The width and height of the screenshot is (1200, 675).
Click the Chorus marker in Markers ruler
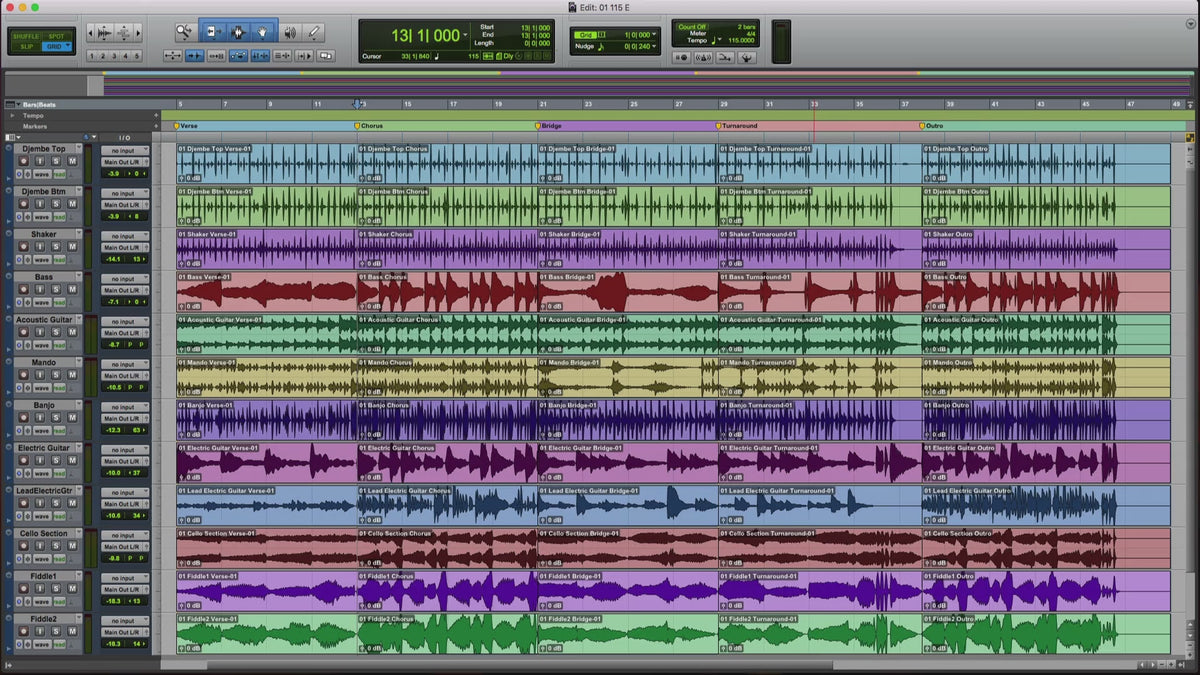click(370, 126)
